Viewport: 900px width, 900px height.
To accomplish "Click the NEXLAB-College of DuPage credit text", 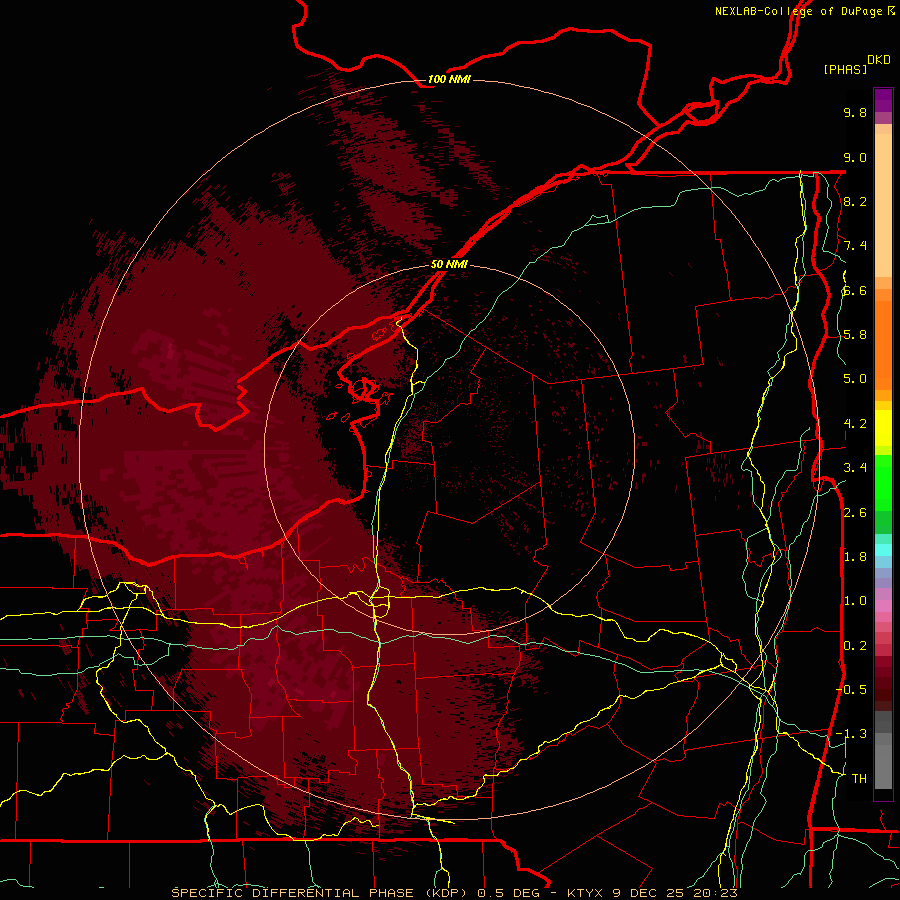I will click(805, 11).
